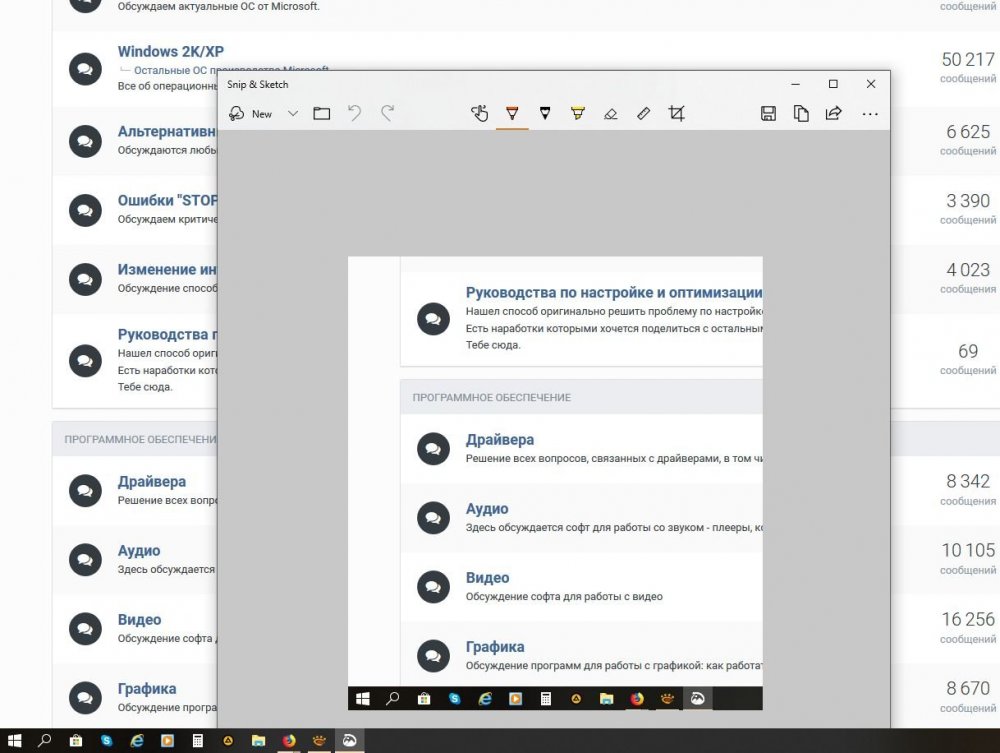Select the black Pencil tool
This screenshot has width=1000, height=753.
[545, 114]
